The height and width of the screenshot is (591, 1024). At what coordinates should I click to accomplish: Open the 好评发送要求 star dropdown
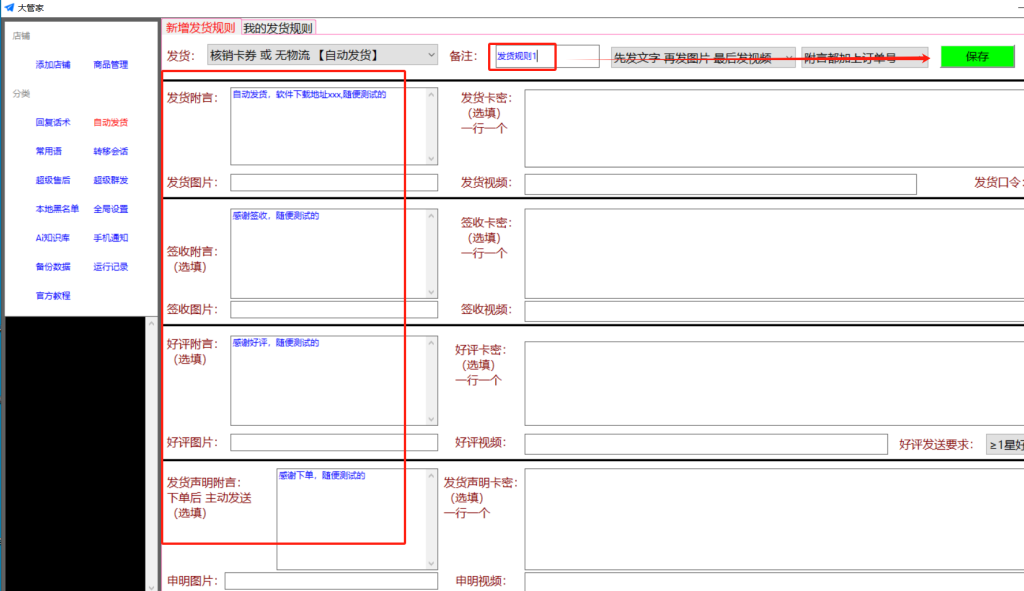click(1005, 445)
